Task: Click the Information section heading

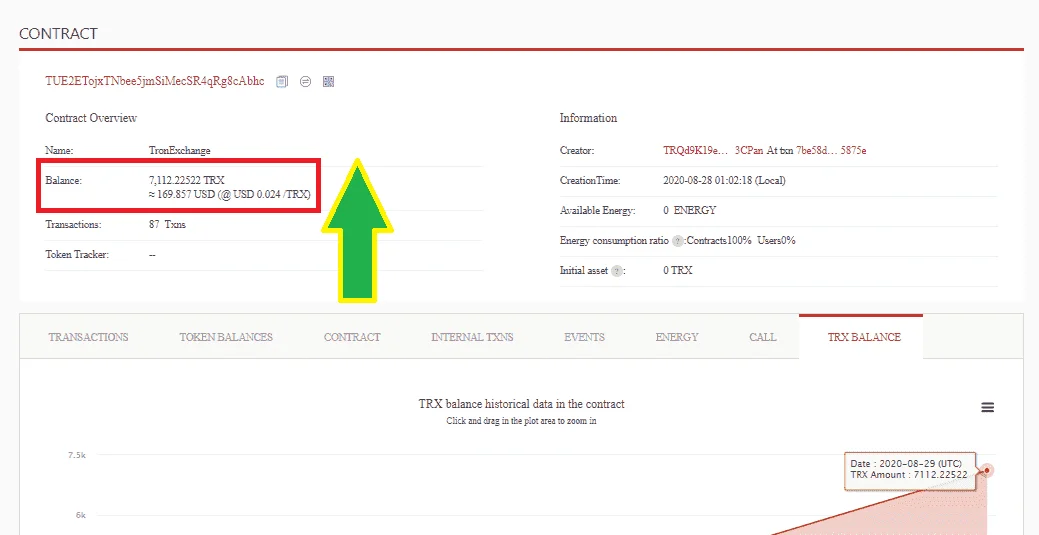Action: [x=588, y=118]
